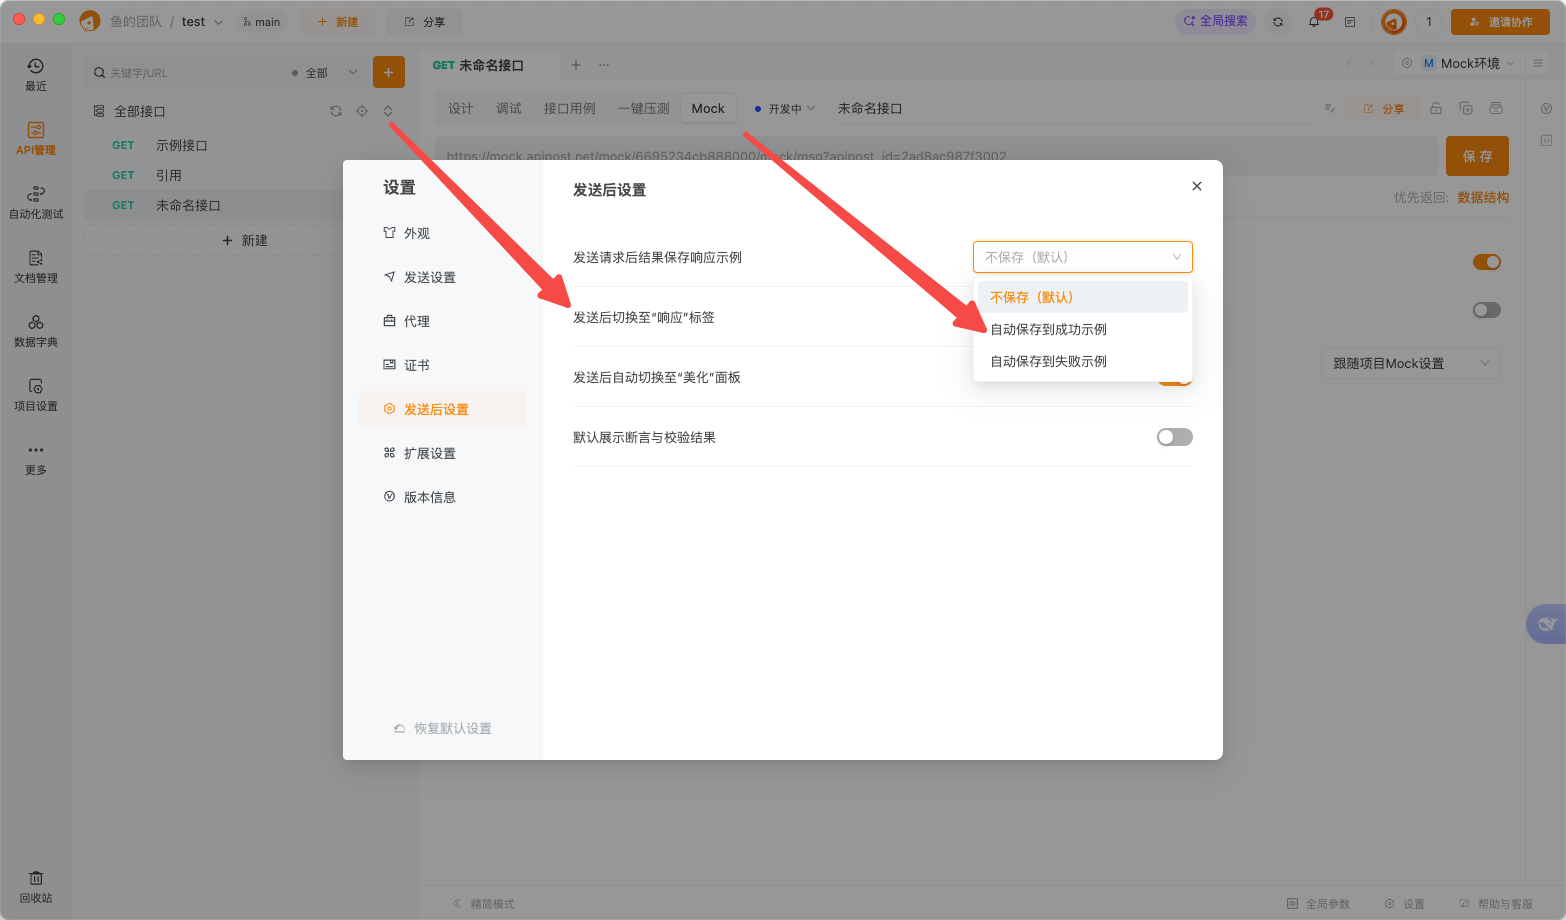
Task: Click the locate target icon beside 全部接口
Action: click(x=362, y=111)
